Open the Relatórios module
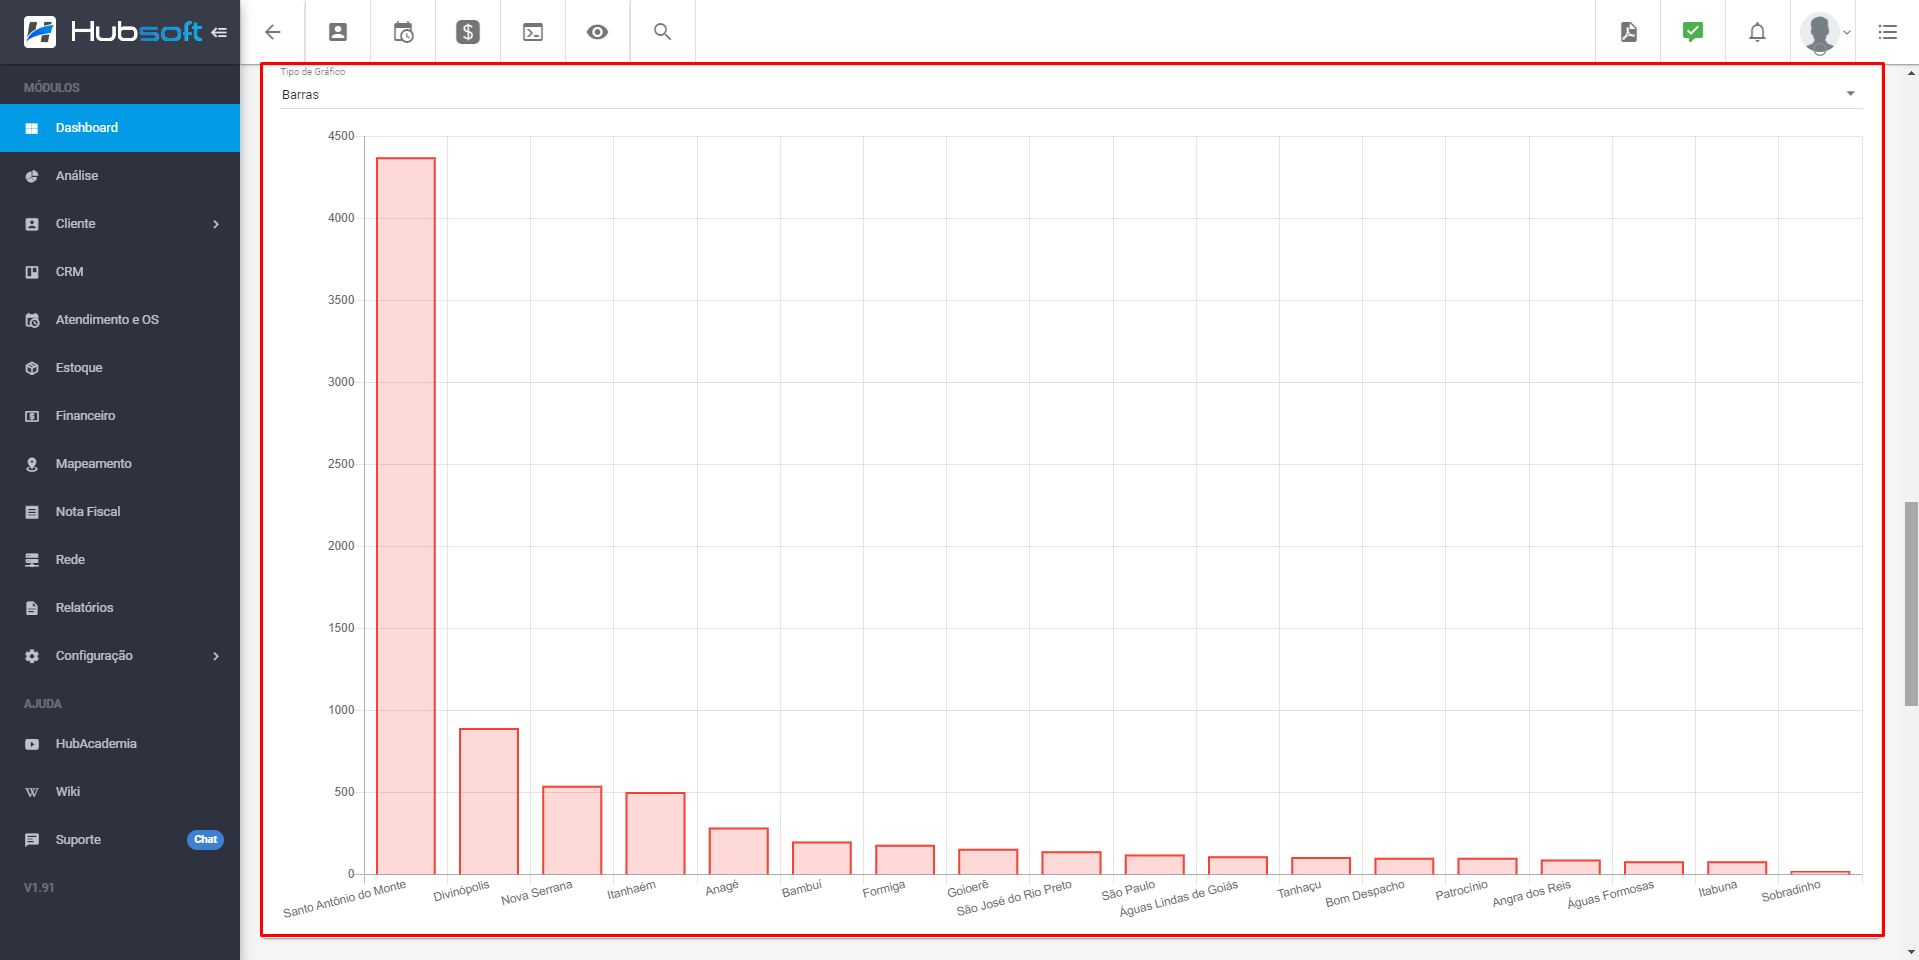The width and height of the screenshot is (1919, 960). click(x=84, y=608)
